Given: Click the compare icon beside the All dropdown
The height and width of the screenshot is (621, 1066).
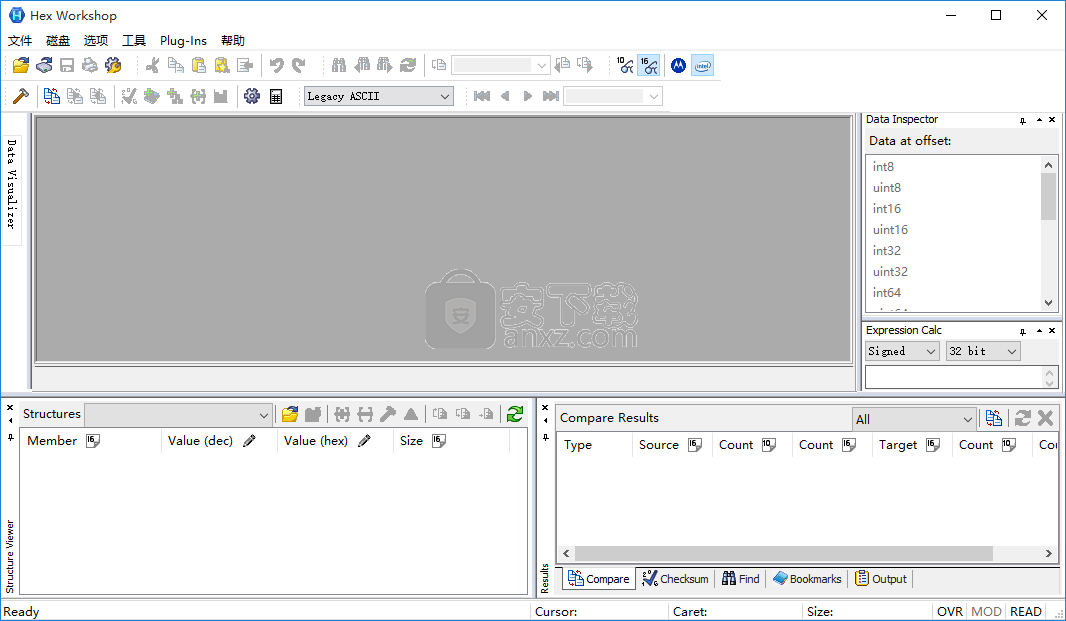Looking at the screenshot, I should click(993, 418).
